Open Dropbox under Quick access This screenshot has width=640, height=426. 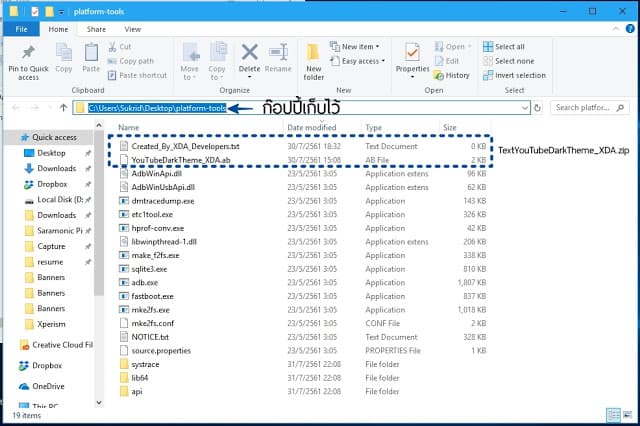pos(52,184)
